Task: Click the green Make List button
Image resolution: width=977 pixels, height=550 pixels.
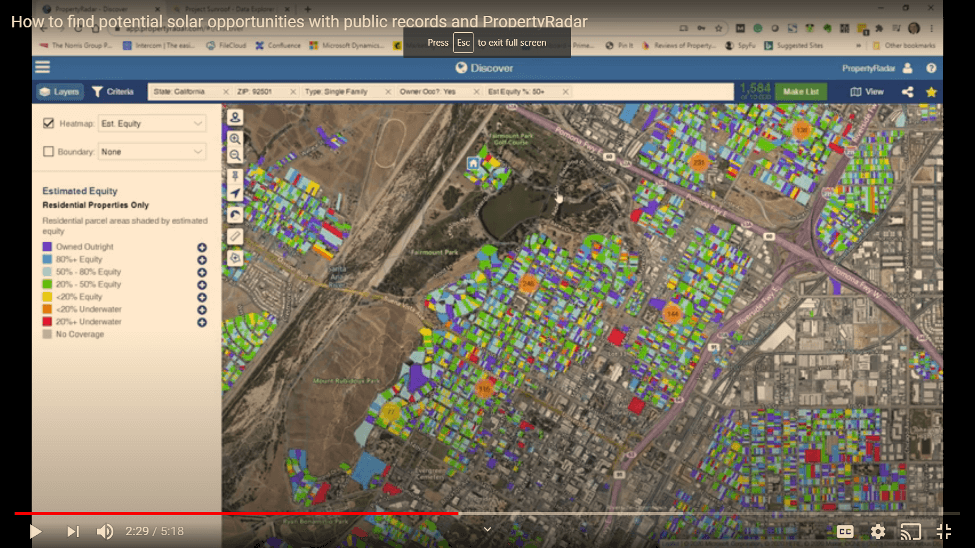Action: (801, 92)
